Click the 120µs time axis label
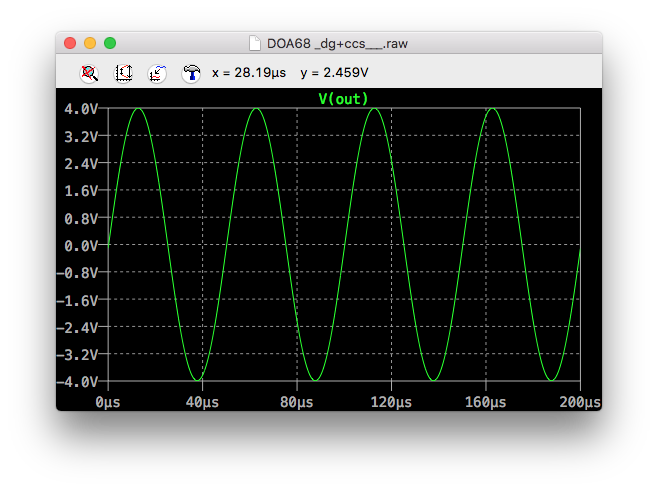Viewport: 658px width, 491px height. [x=391, y=402]
